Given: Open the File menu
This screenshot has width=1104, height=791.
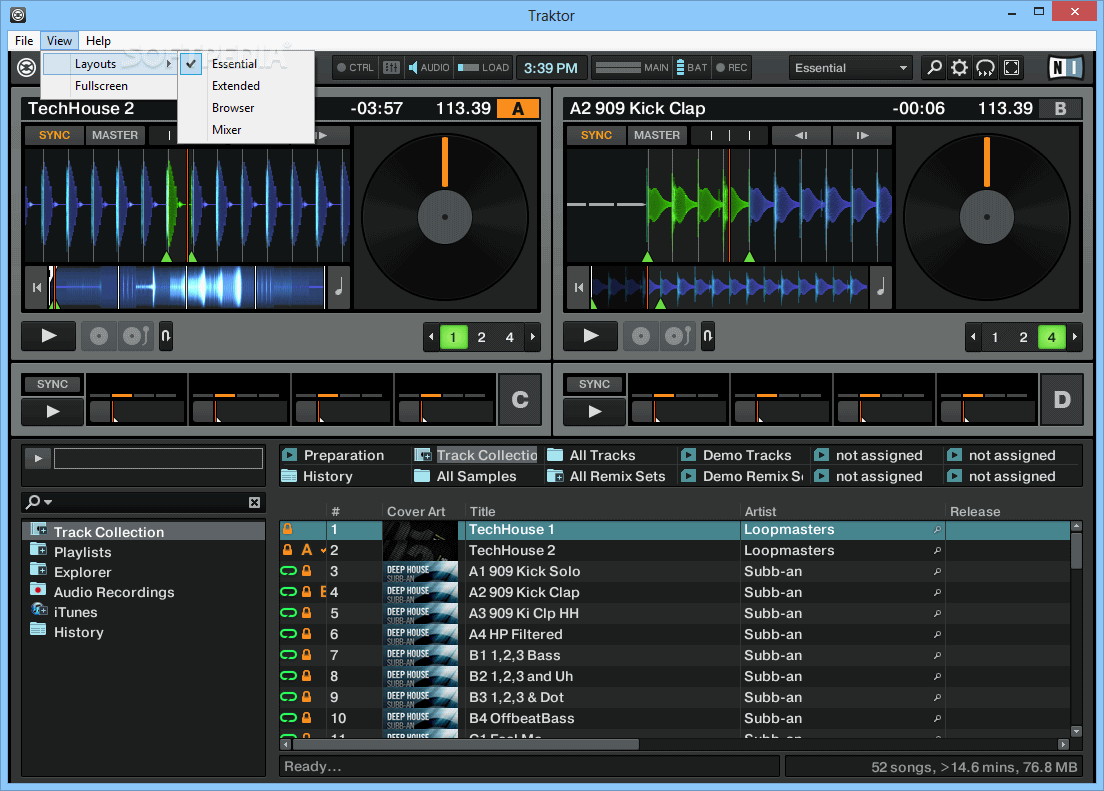Looking at the screenshot, I should tap(24, 41).
